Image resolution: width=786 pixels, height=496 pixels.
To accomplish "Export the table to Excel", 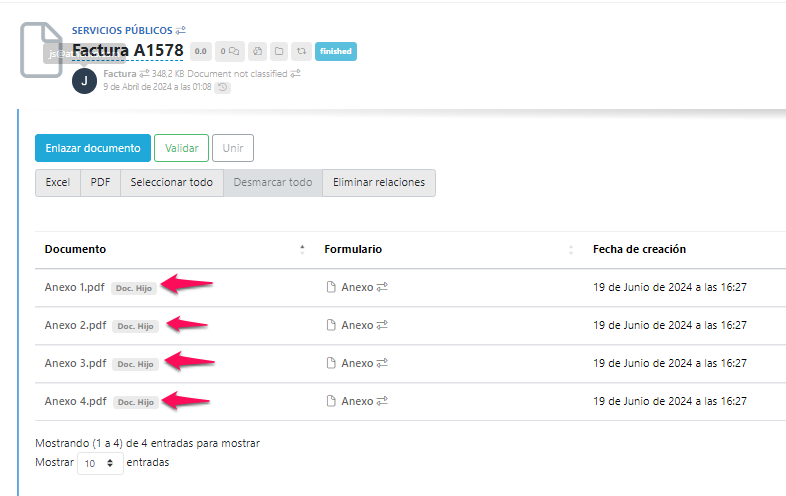I will click(58, 183).
